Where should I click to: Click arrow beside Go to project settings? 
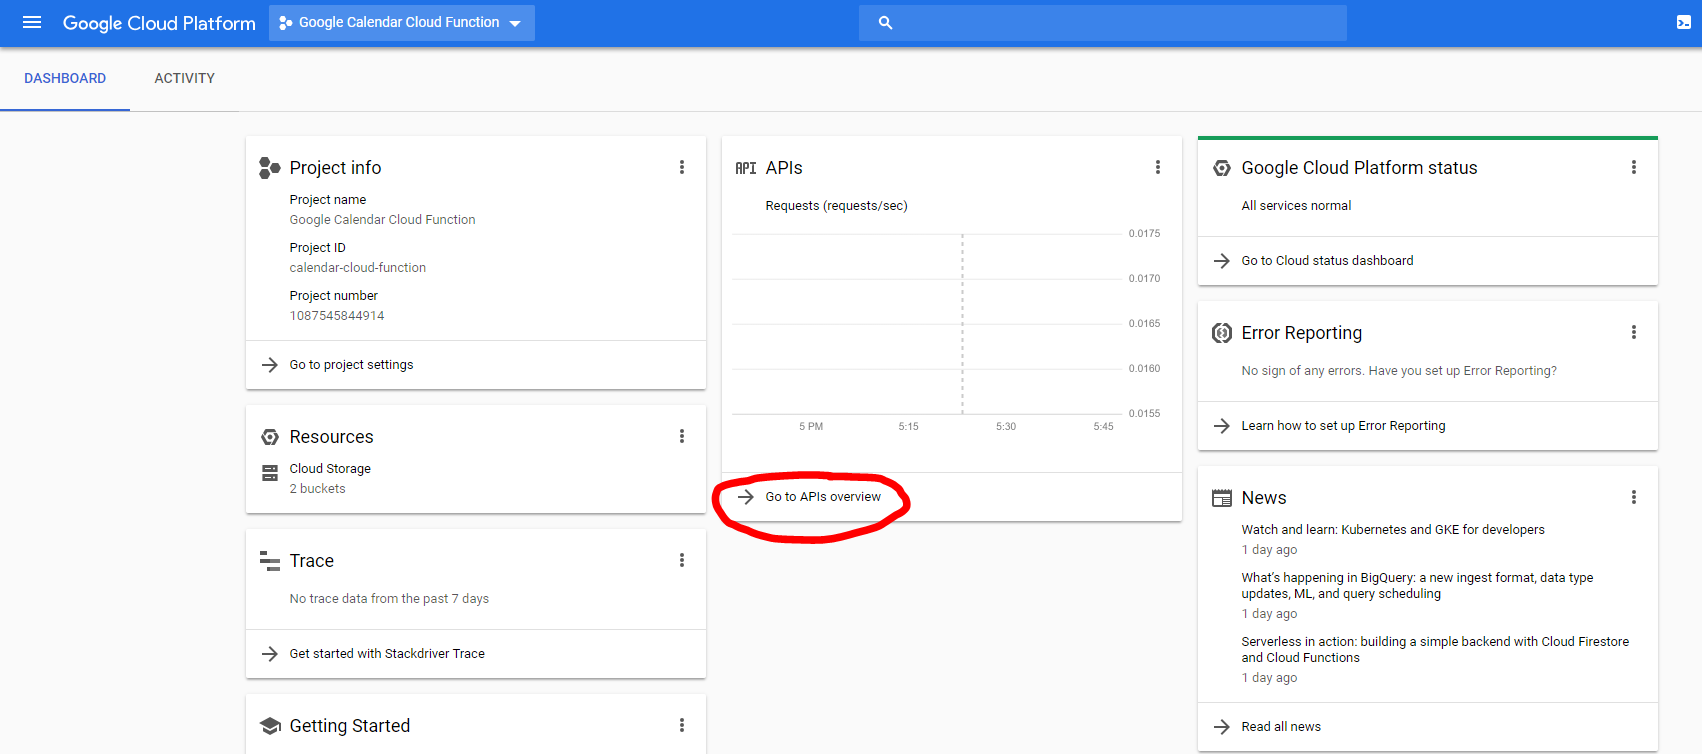270,365
